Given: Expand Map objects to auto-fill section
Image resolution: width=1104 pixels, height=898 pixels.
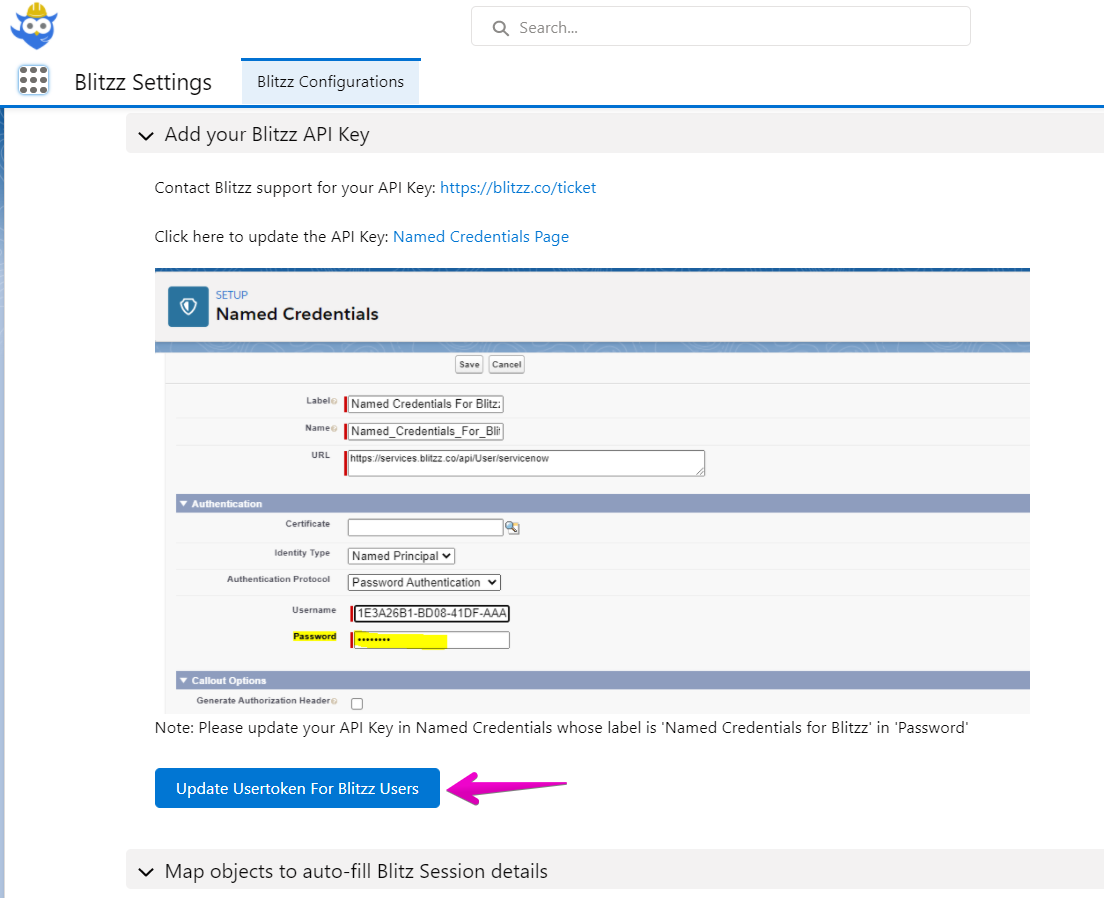Looking at the screenshot, I should [146, 872].
